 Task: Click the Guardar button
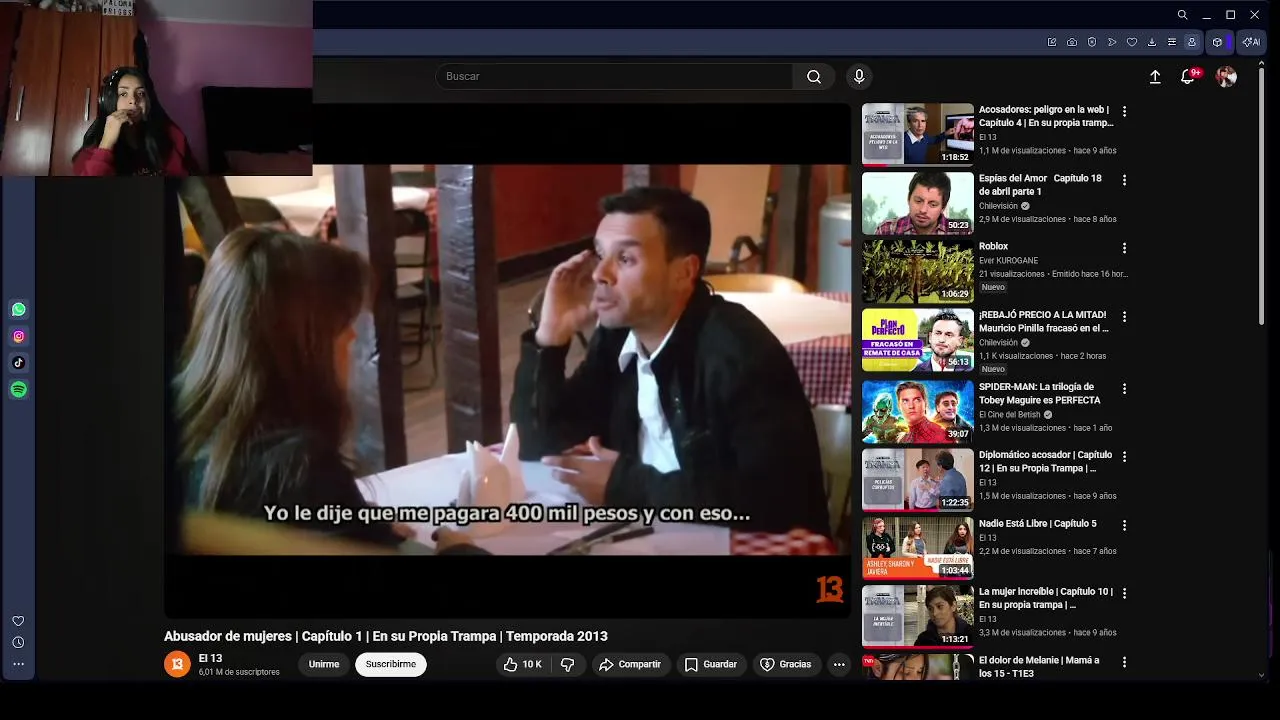(x=711, y=664)
